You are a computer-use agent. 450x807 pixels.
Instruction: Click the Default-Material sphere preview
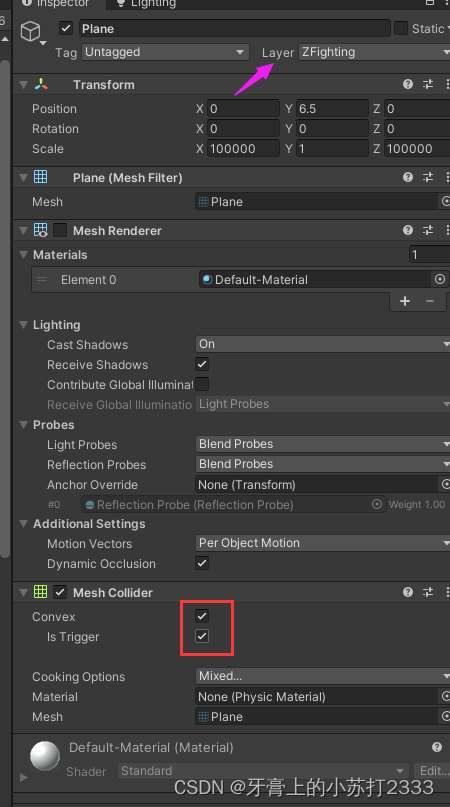point(45,756)
